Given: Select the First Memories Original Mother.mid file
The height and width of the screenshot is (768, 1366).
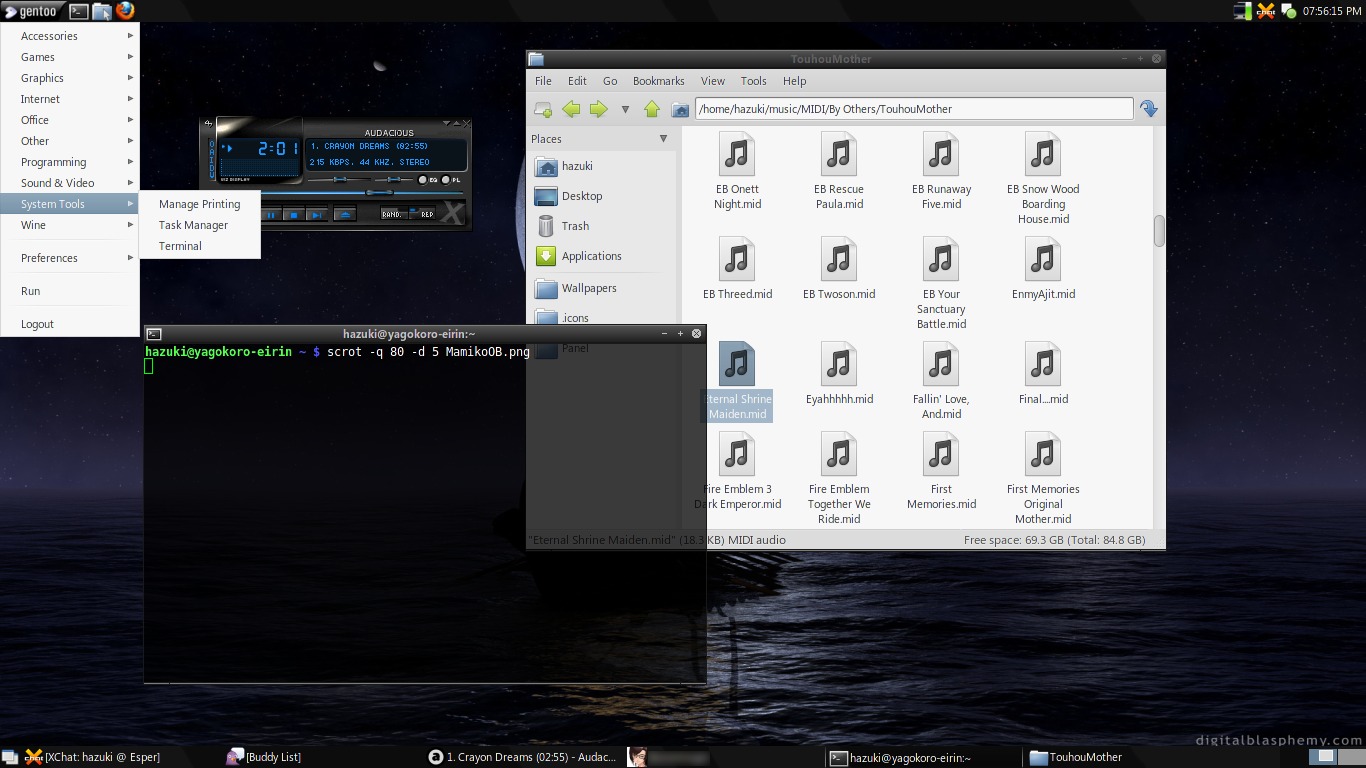Looking at the screenshot, I should tap(1043, 478).
